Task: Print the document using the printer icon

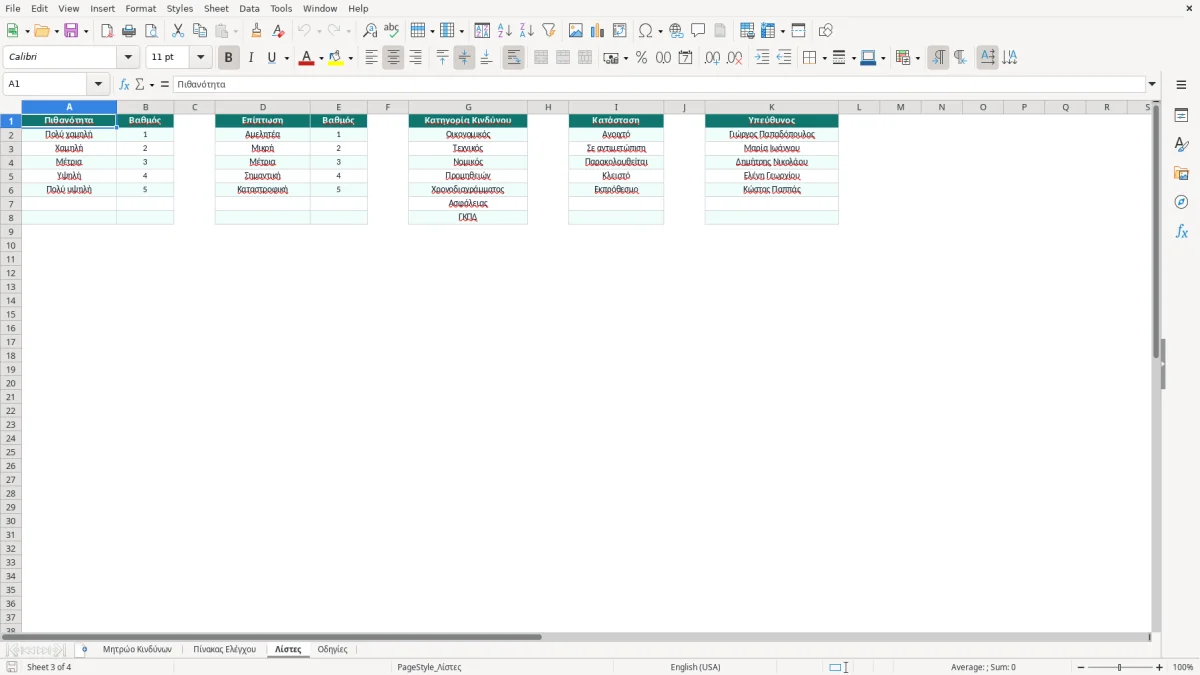Action: 129,31
